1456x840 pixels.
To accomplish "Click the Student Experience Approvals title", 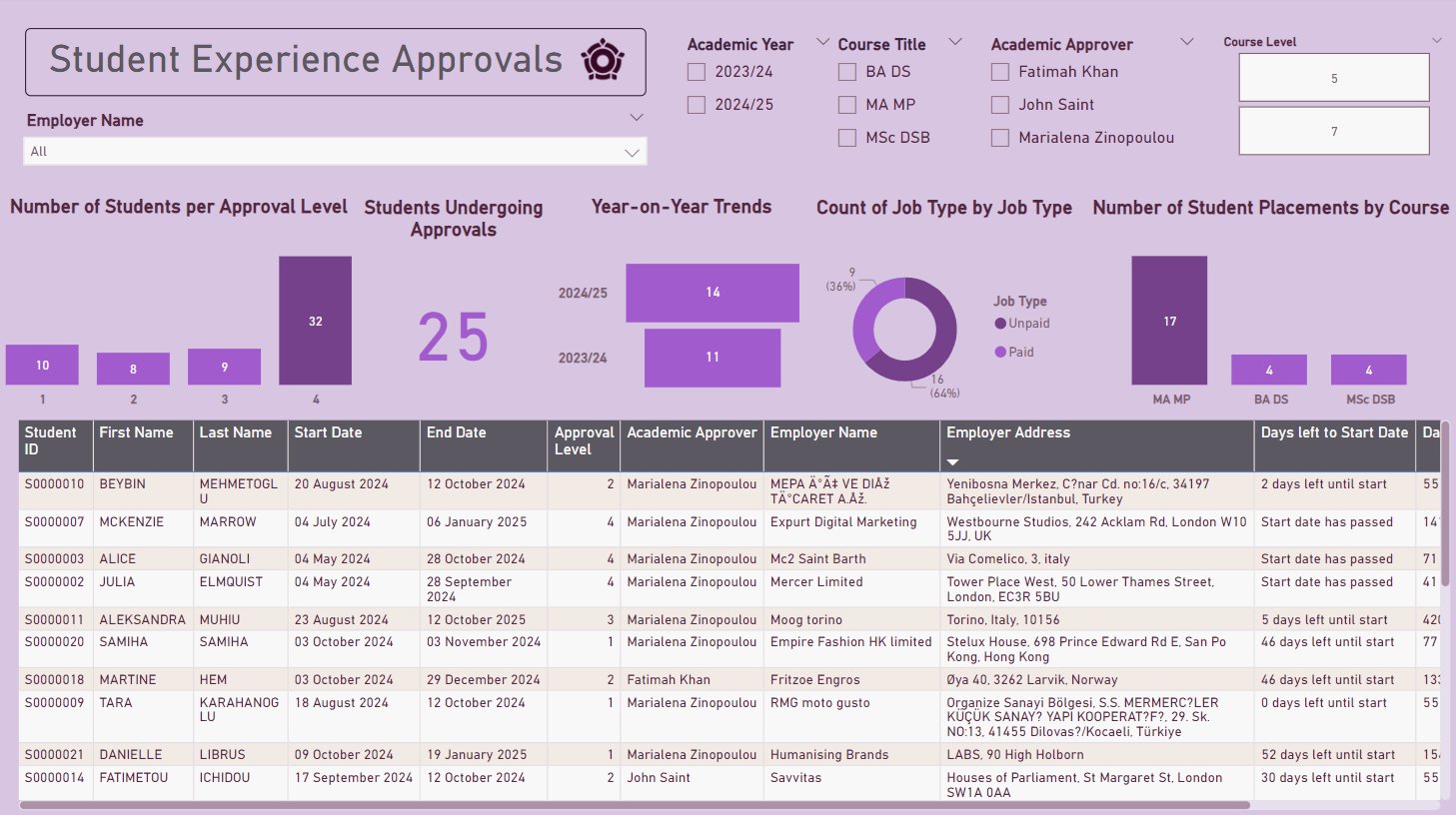I will (306, 60).
